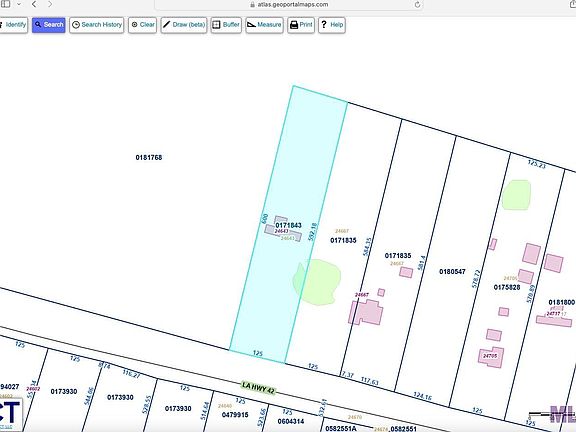Click the magnifier icon in Search
Image resolution: width=576 pixels, height=432 pixels.
point(38,25)
